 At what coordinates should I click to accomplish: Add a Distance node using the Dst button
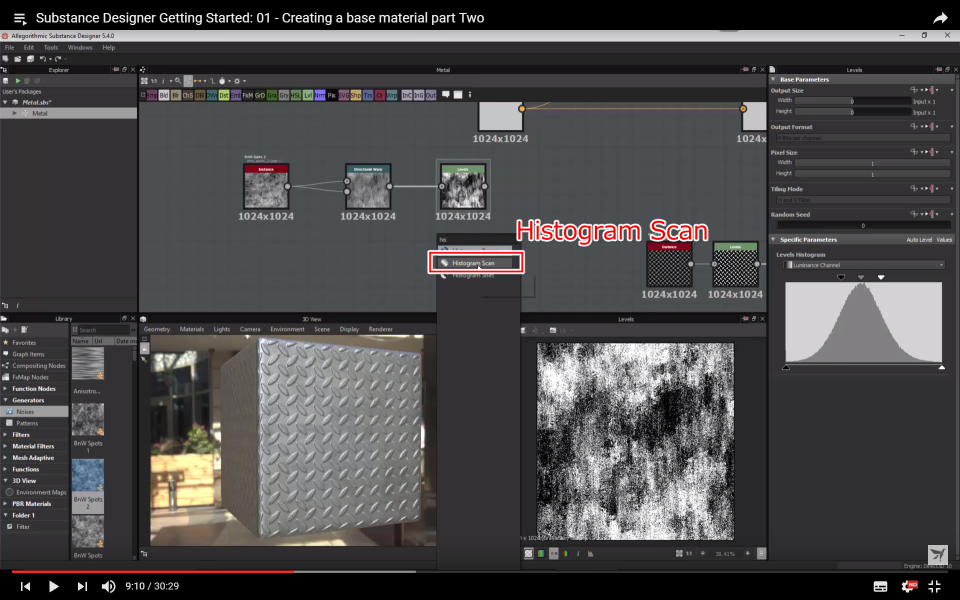[x=224, y=96]
